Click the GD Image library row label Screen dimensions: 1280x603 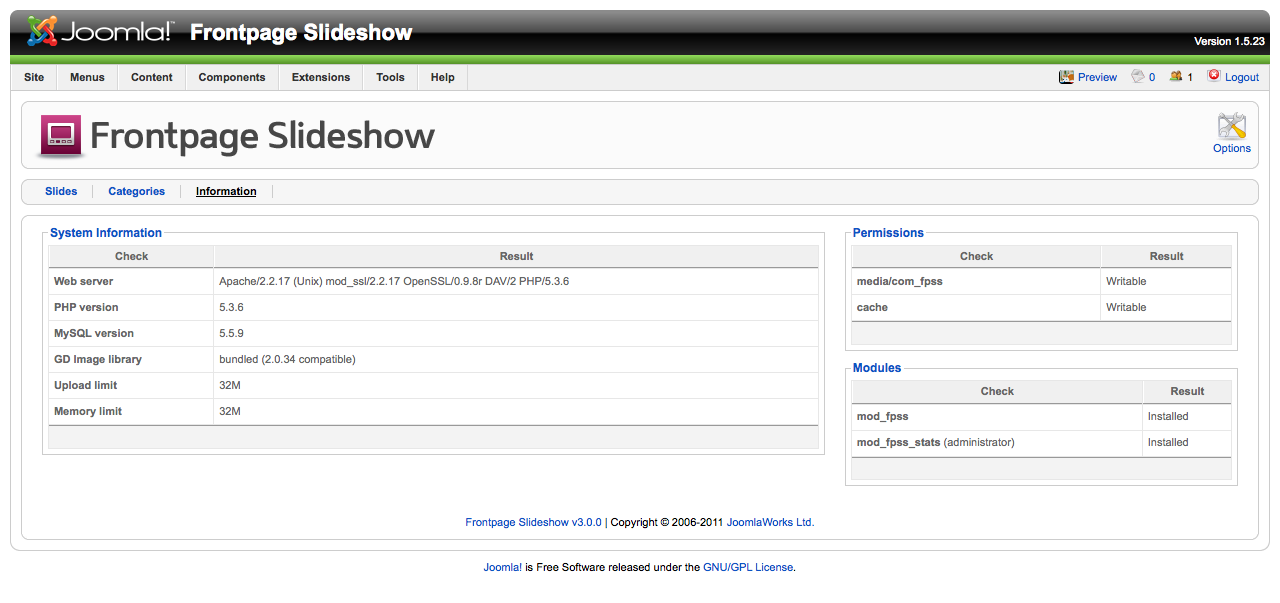[98, 359]
